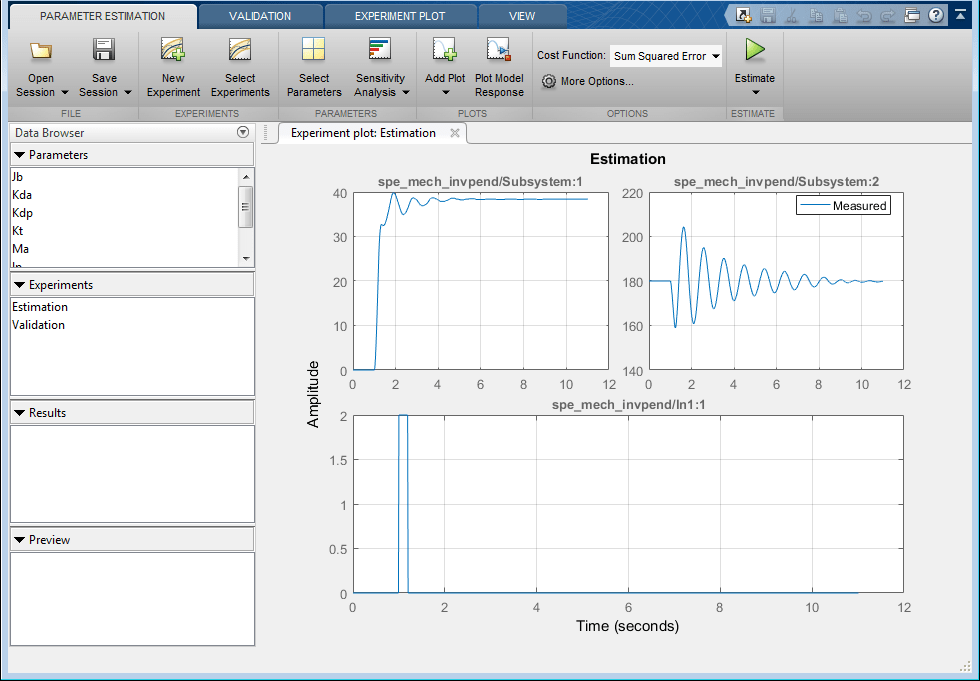Collapse the Parameters panel

click(x=19, y=155)
